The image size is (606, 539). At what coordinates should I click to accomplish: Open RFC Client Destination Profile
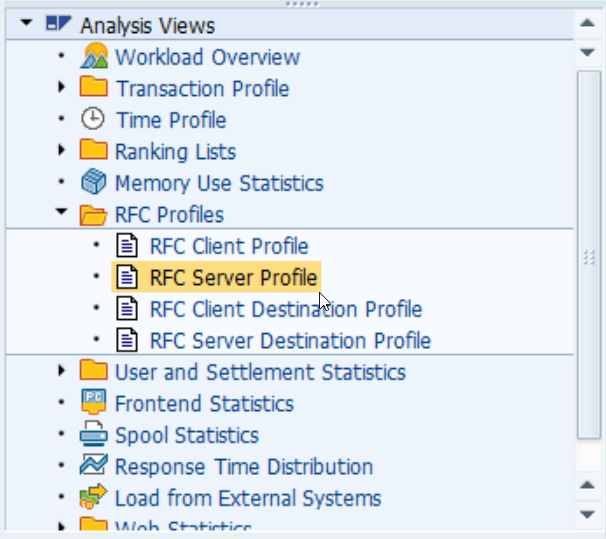click(285, 309)
